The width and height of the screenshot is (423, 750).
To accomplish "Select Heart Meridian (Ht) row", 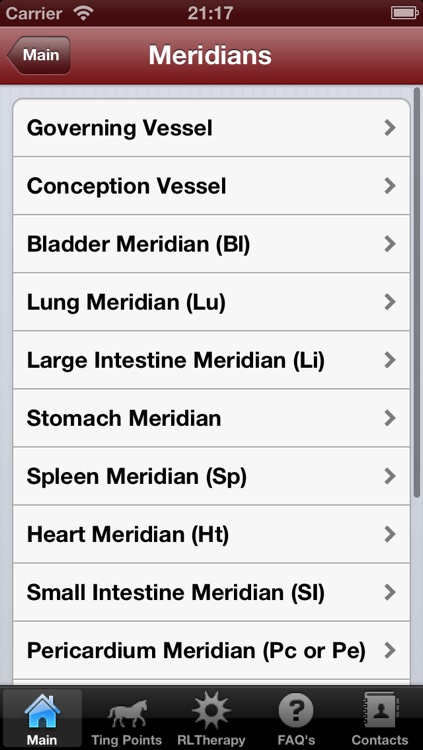I will click(212, 534).
